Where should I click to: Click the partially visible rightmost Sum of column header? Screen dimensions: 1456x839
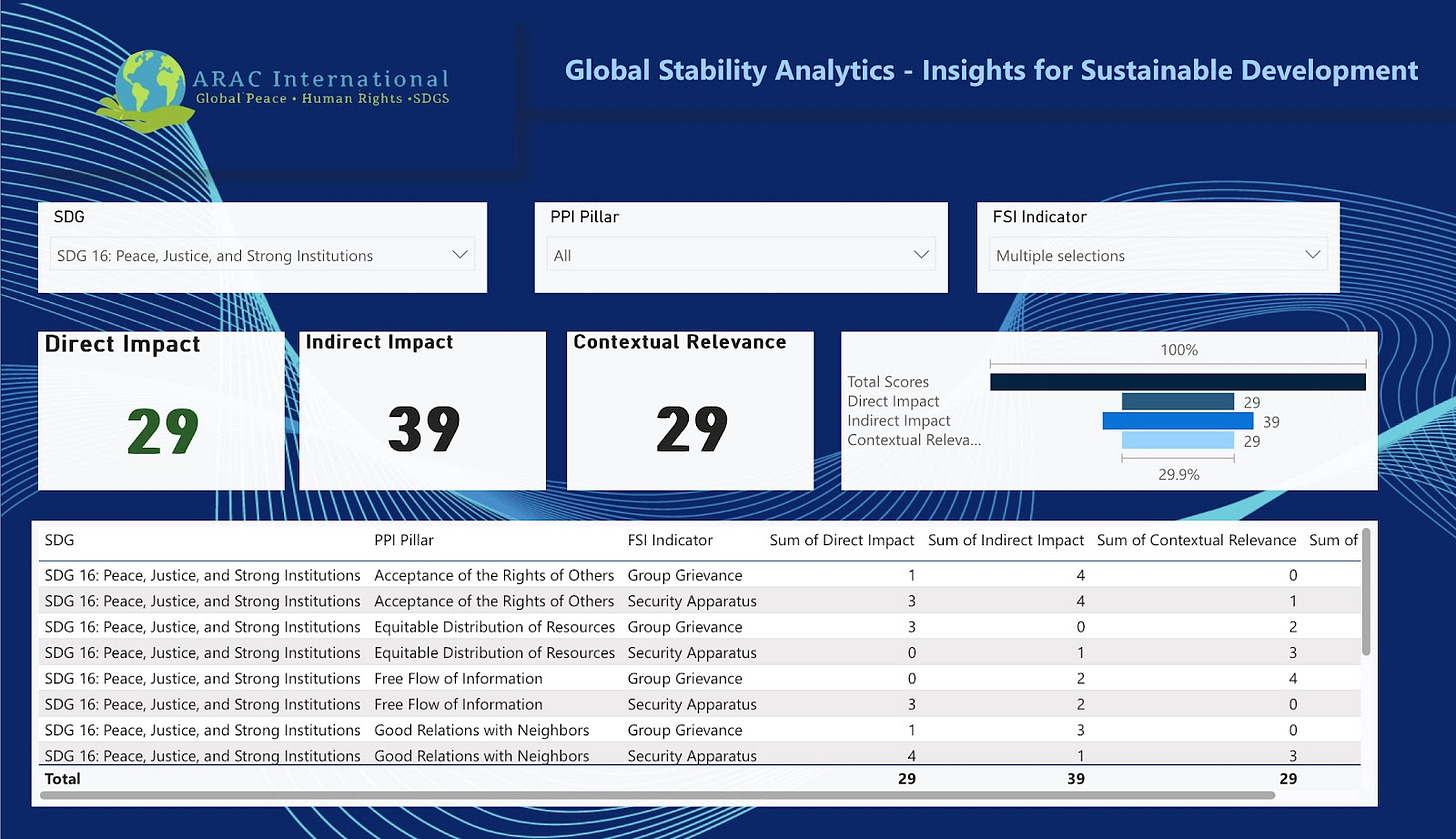click(x=1334, y=540)
